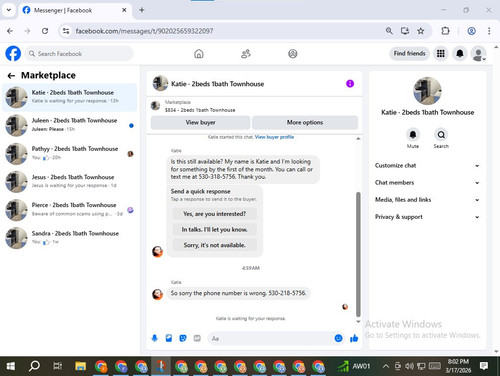Open the taskbar volume control
Screen dimensions: 500x376
409,366
